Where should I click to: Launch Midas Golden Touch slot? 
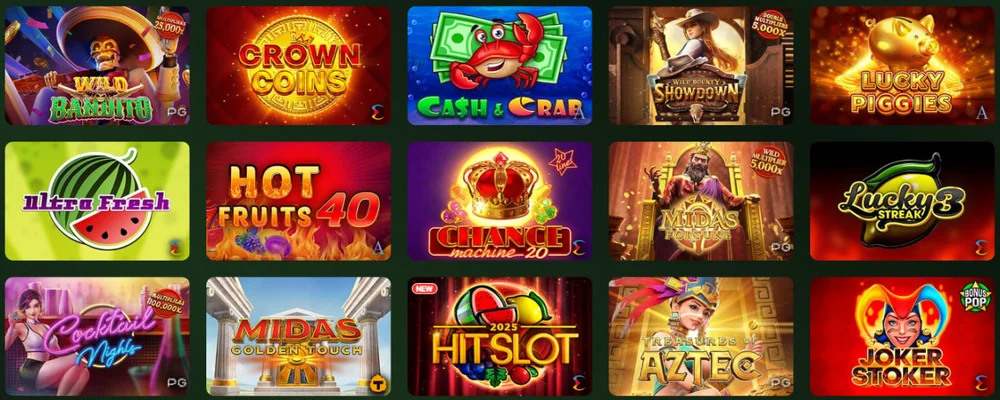298,336
